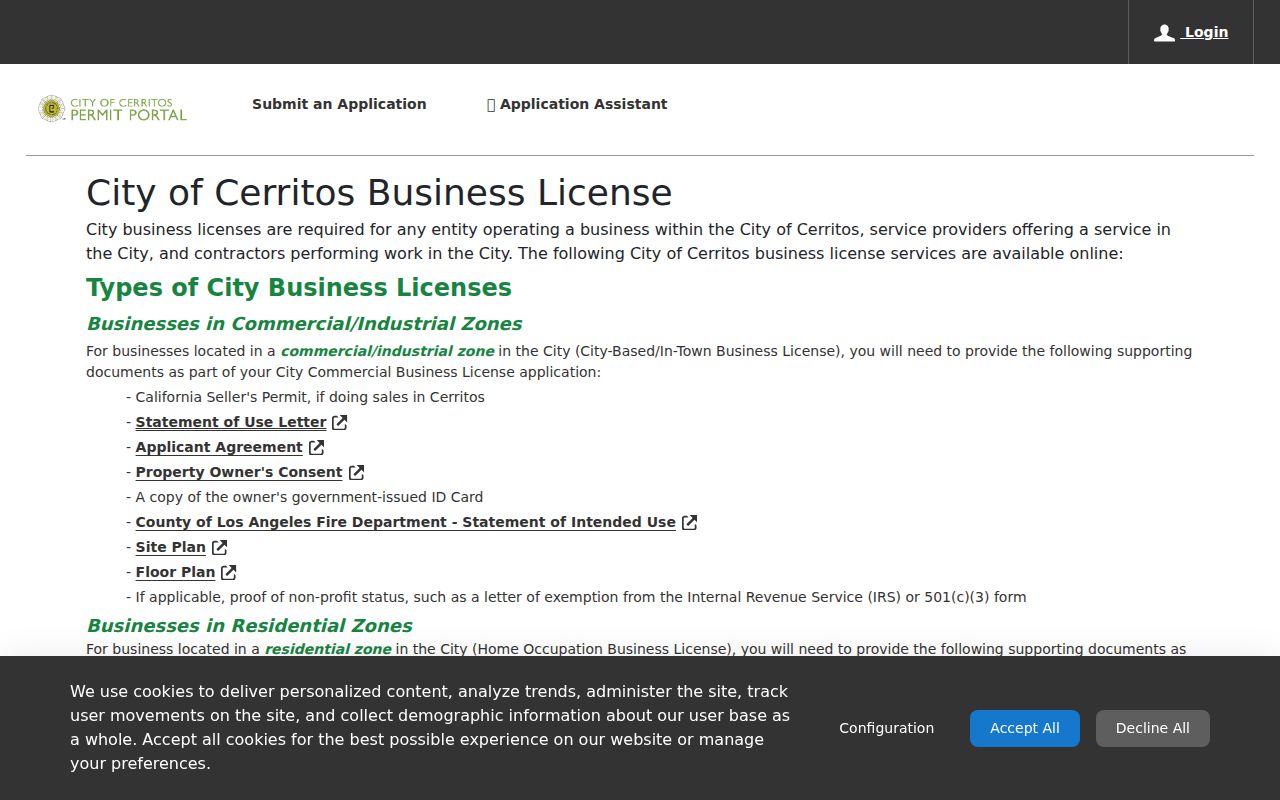
Task: Click Businesses in Commercial/Industrial Zones subheading
Action: 304,323
